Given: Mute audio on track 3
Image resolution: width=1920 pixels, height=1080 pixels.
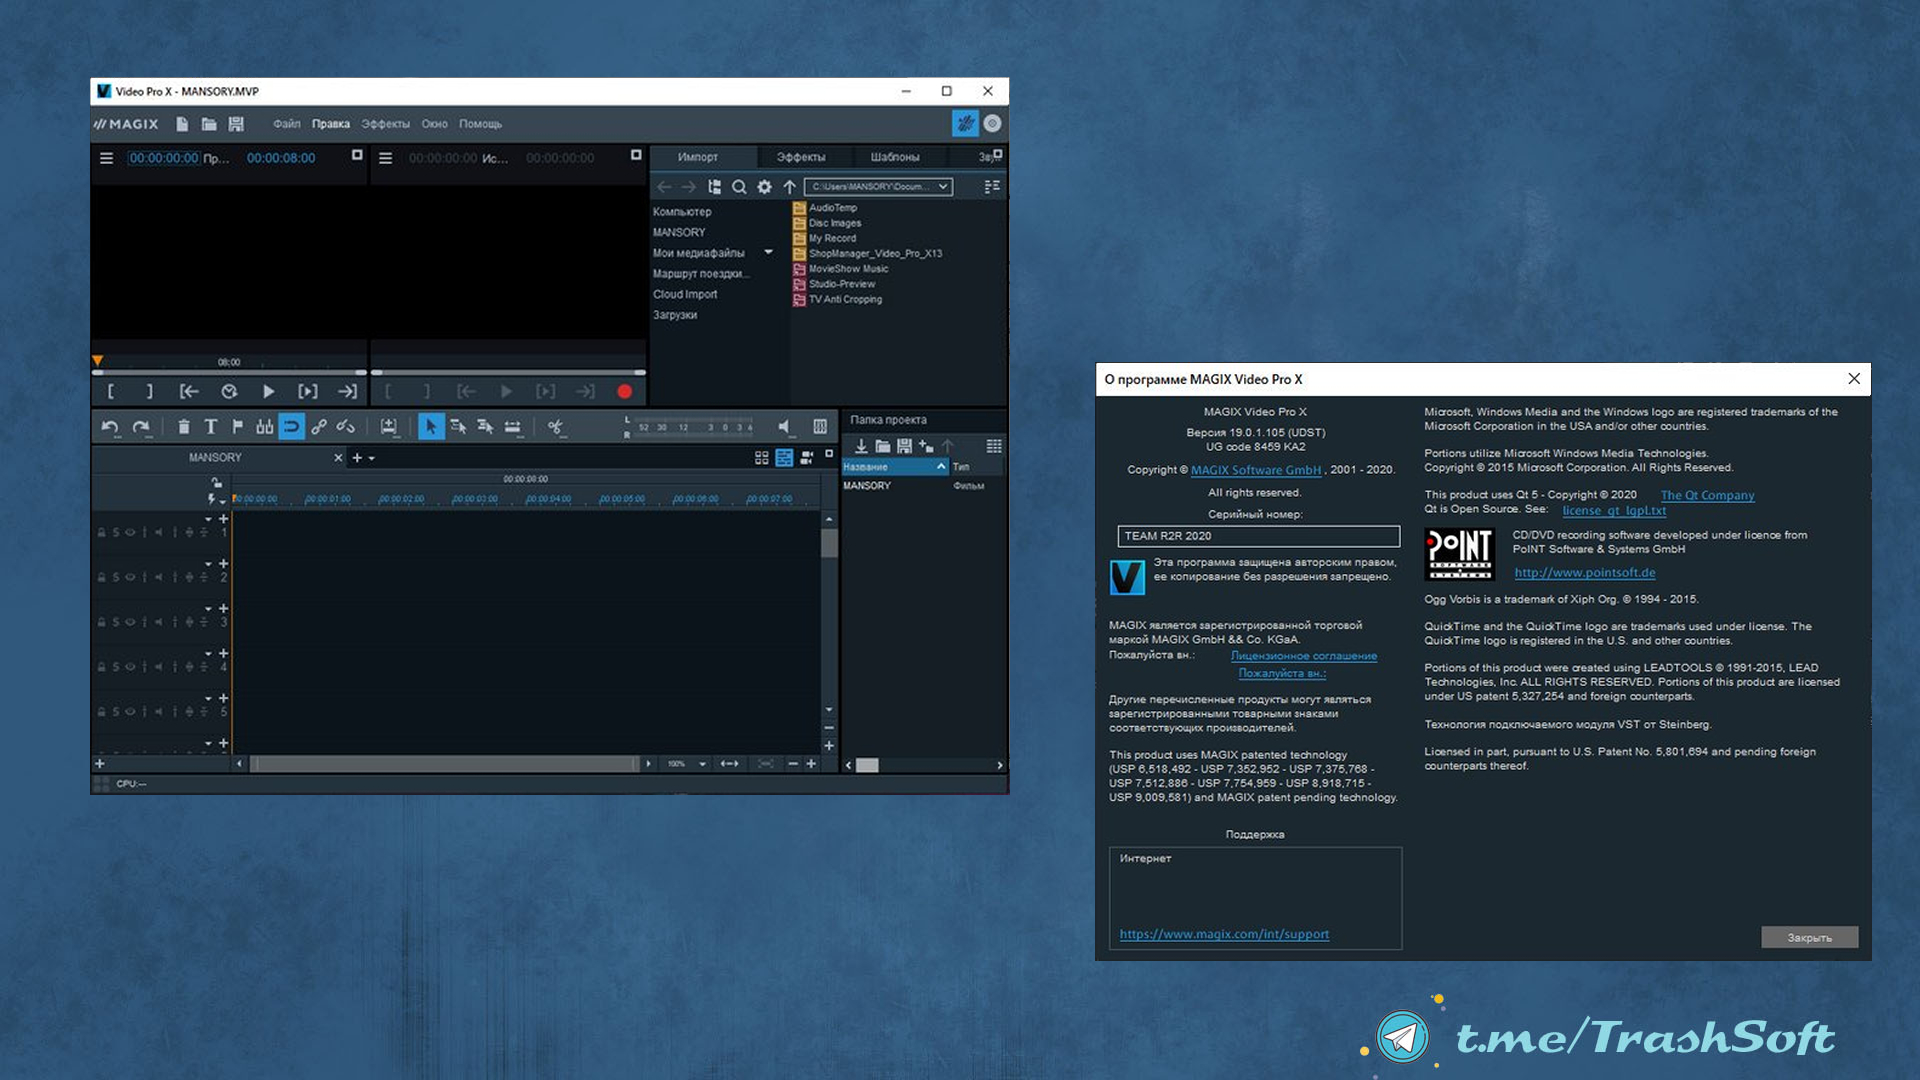Looking at the screenshot, I should 159,622.
